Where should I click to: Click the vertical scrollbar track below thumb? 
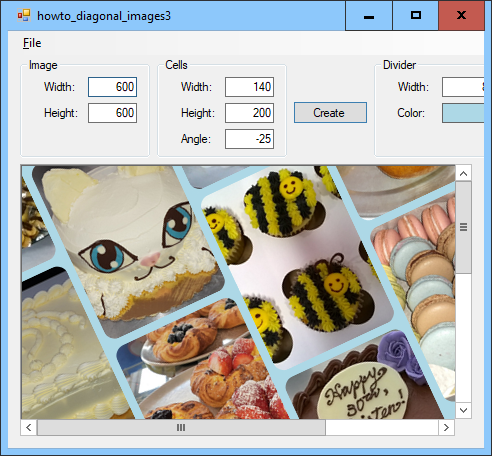(x=463, y=338)
